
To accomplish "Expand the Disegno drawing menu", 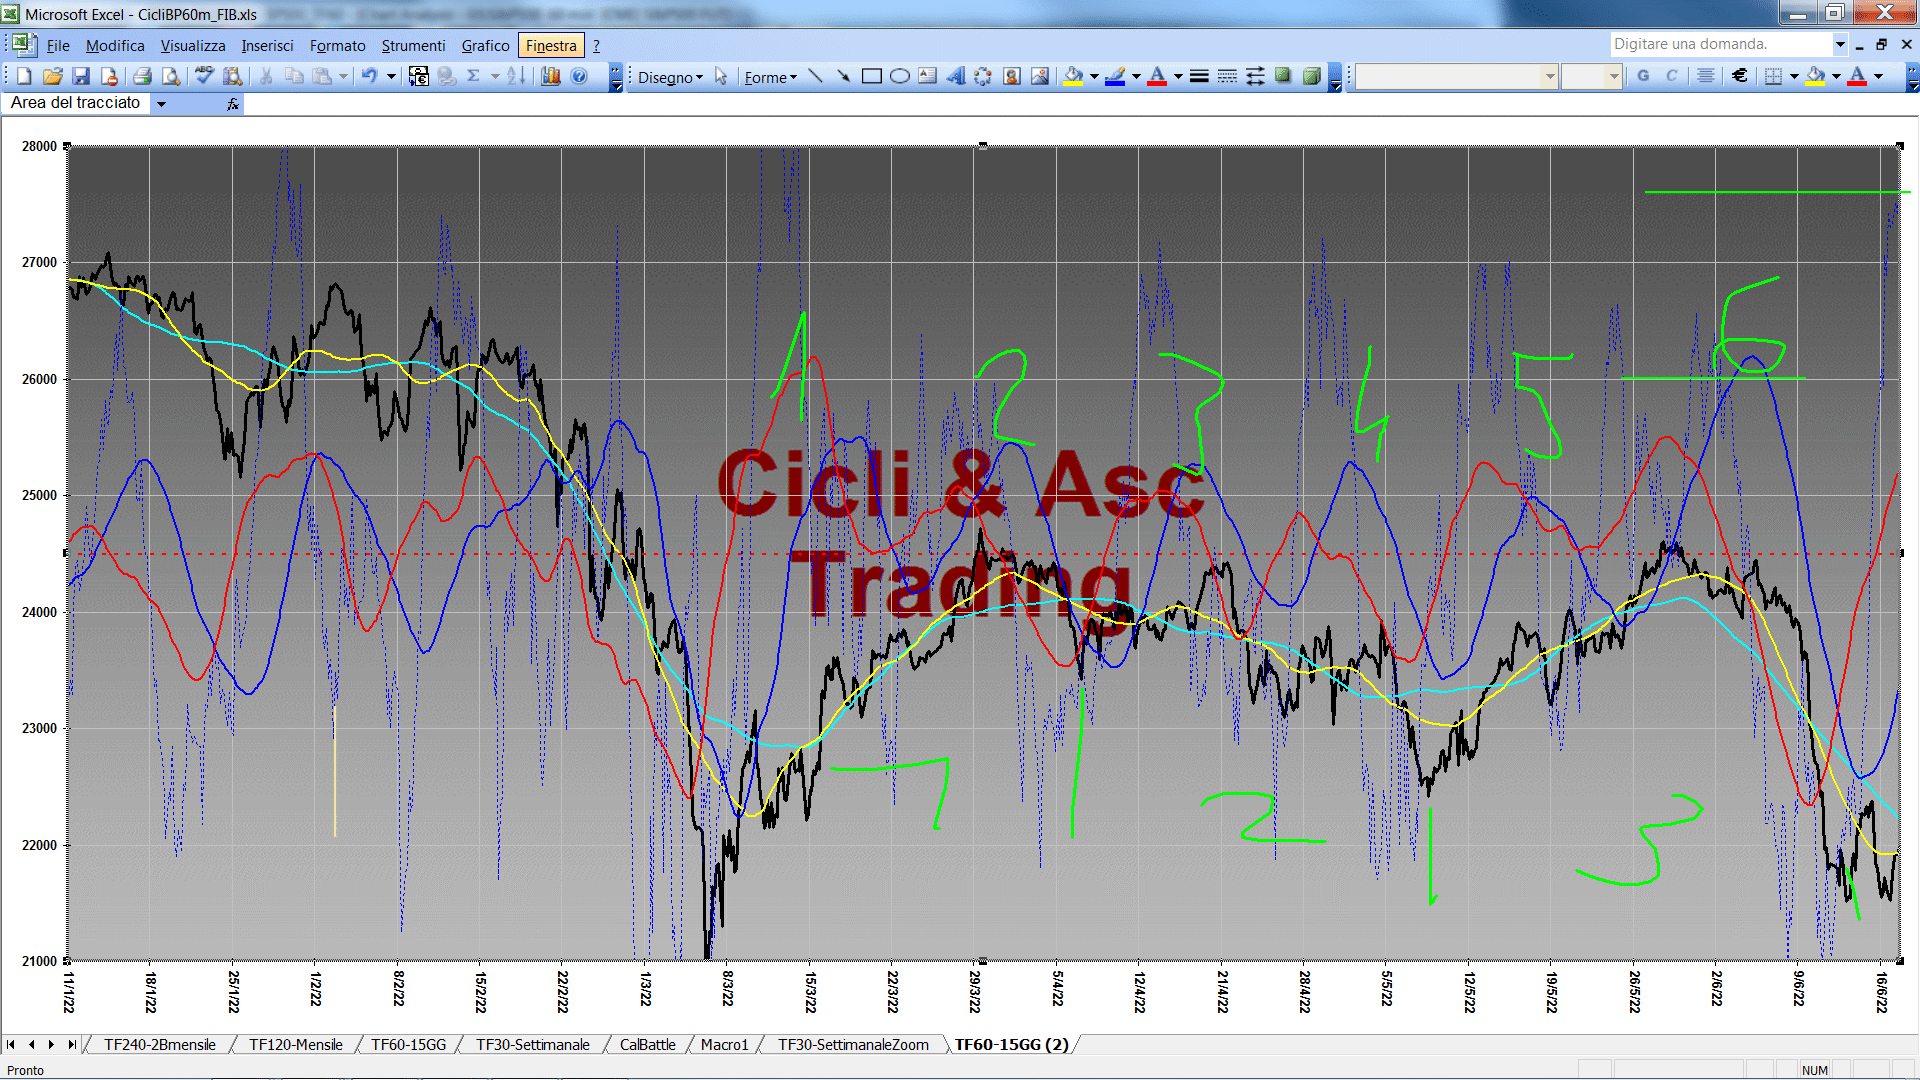I will (x=670, y=77).
